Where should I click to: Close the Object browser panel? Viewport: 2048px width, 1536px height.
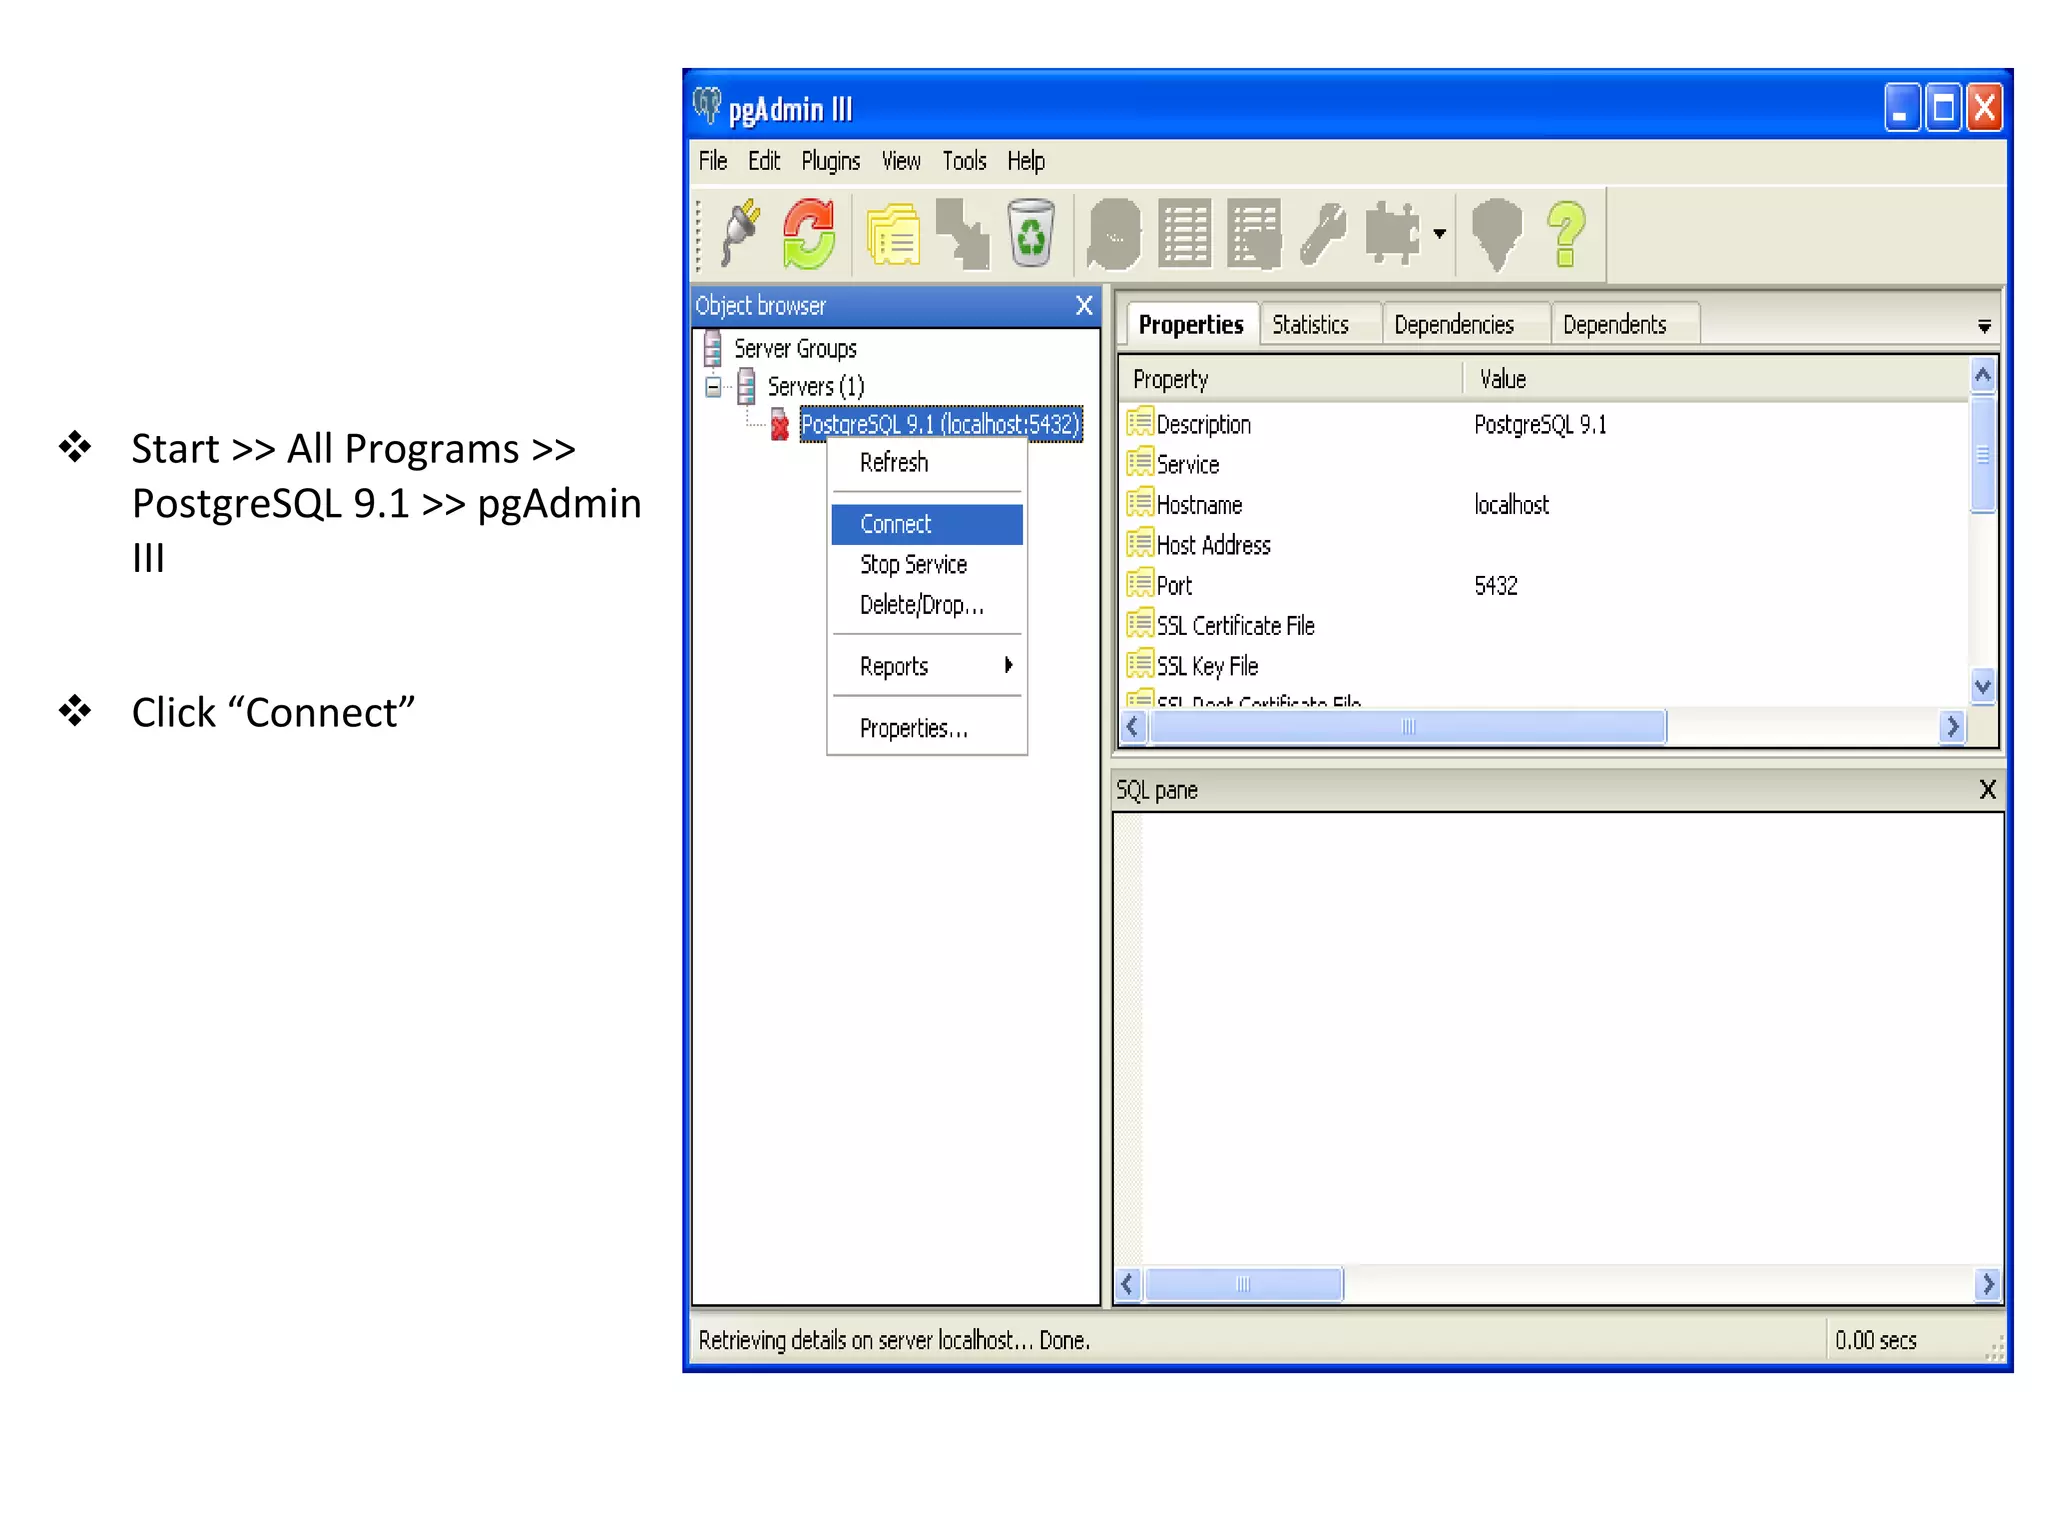(x=1084, y=305)
